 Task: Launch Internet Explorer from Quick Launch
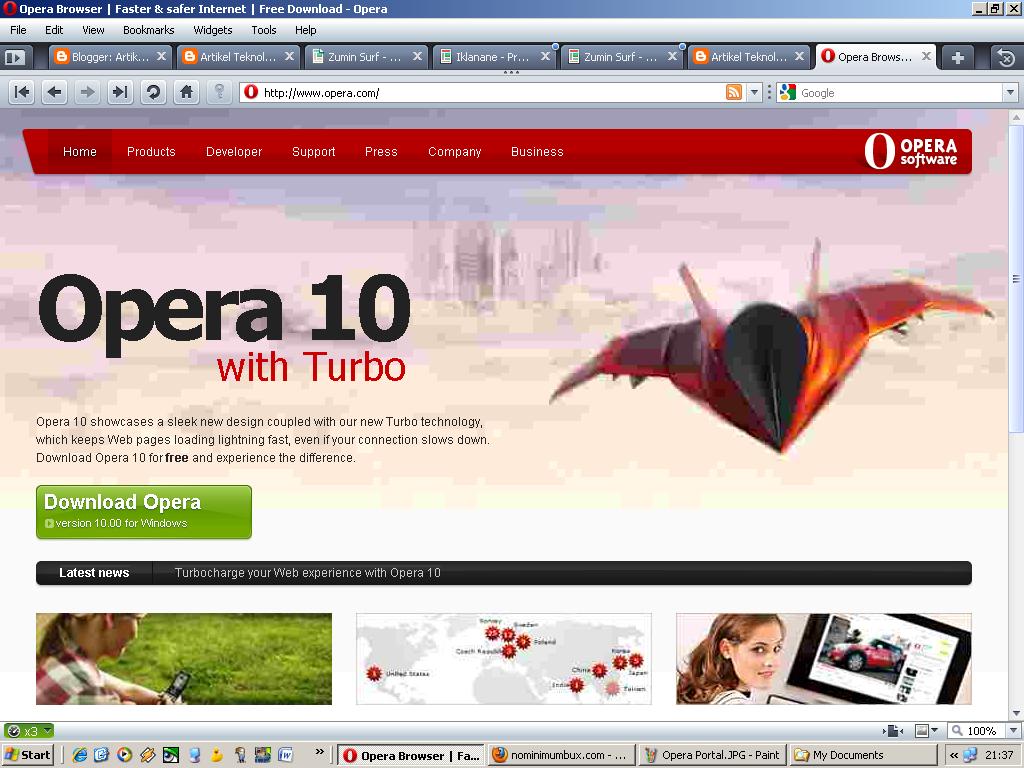click(x=80, y=755)
